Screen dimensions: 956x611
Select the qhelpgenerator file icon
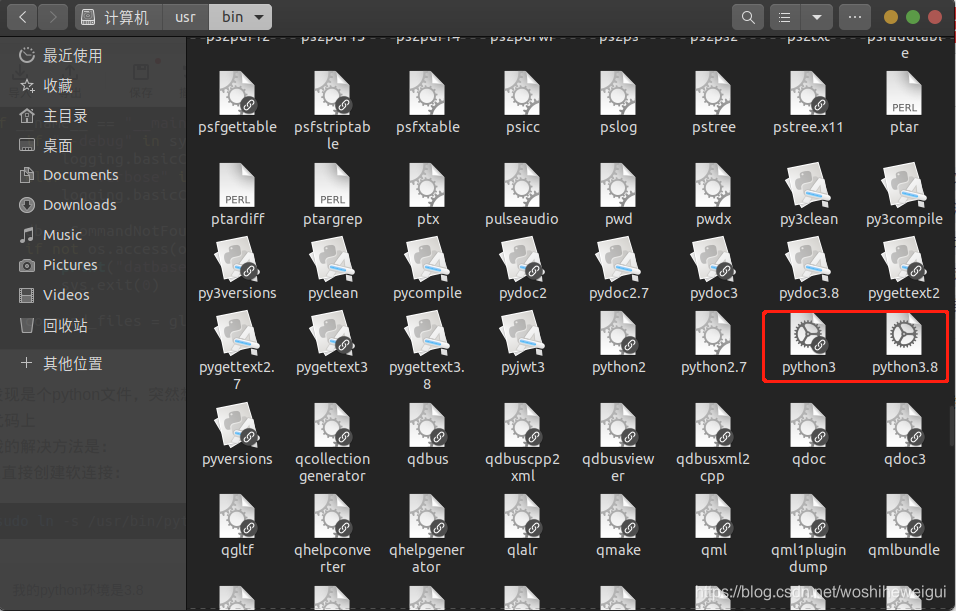coord(427,516)
